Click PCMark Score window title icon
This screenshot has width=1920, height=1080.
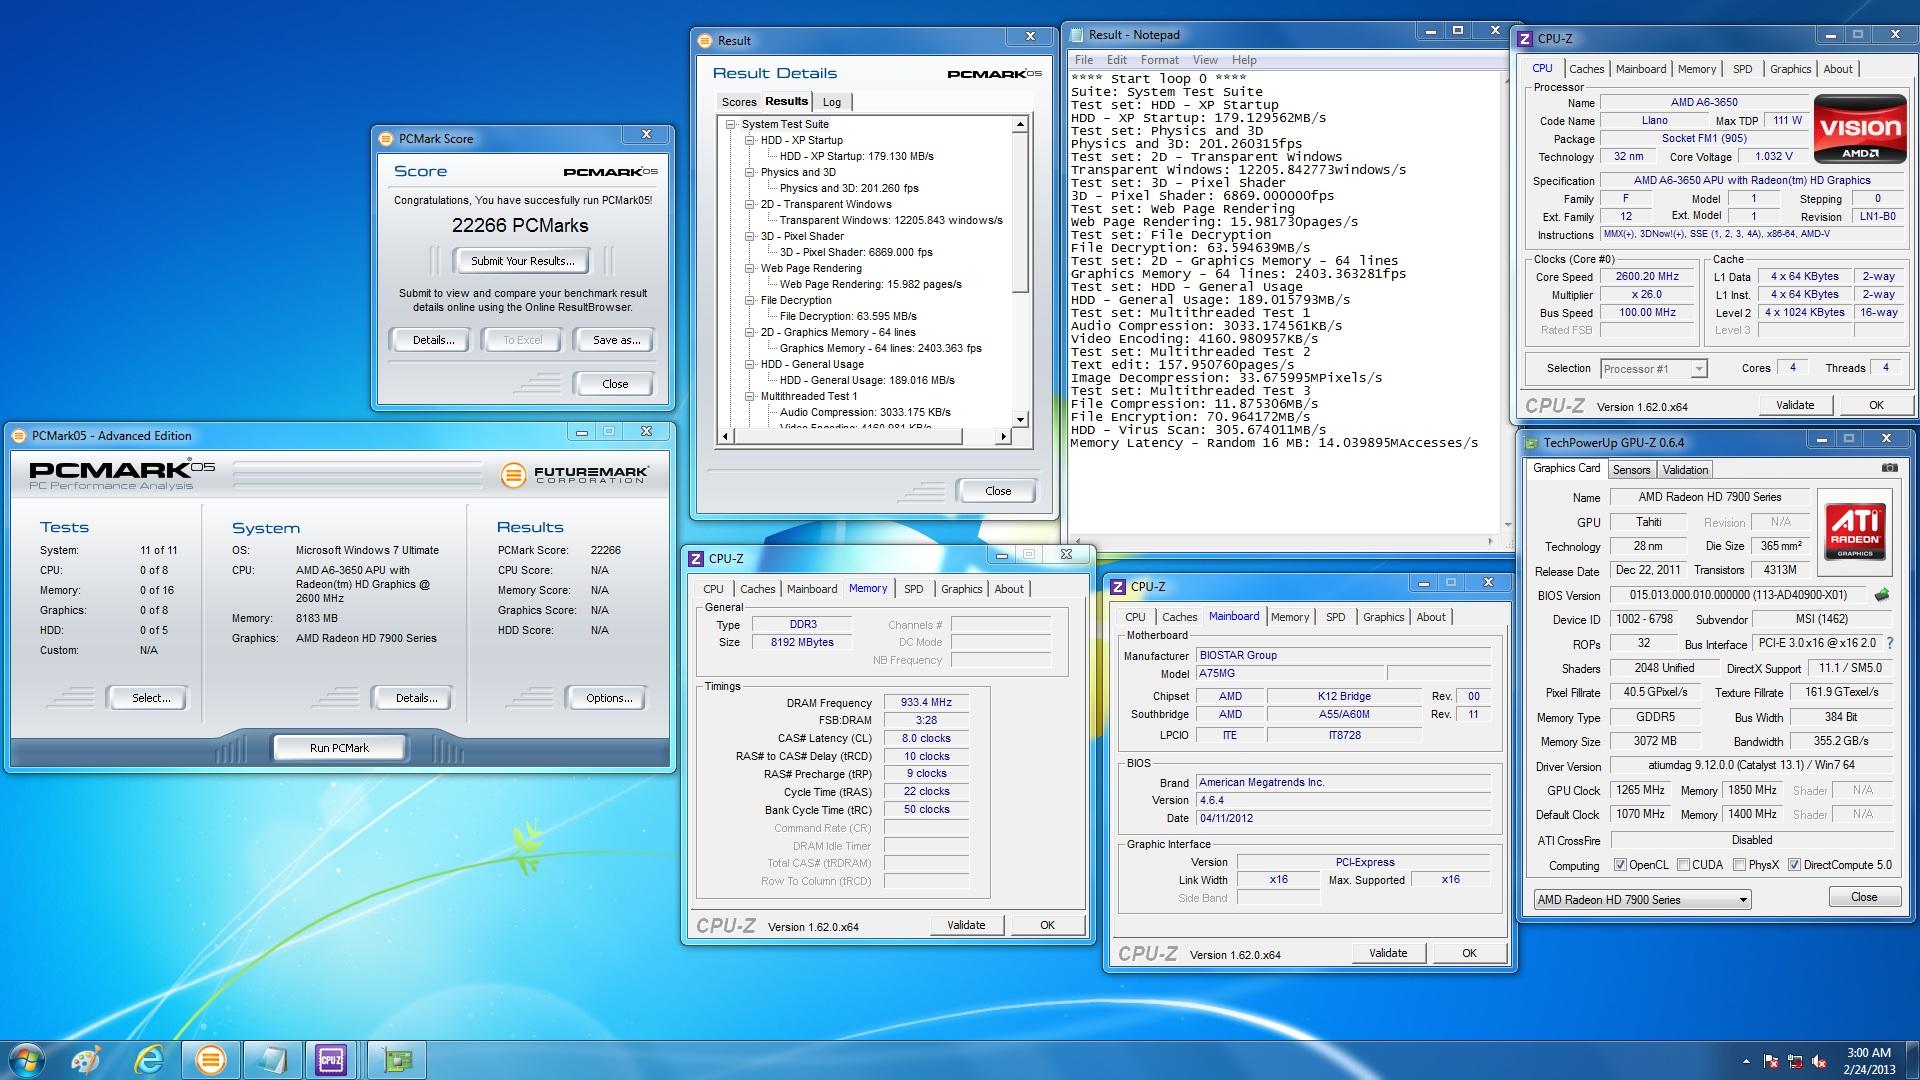(x=386, y=139)
